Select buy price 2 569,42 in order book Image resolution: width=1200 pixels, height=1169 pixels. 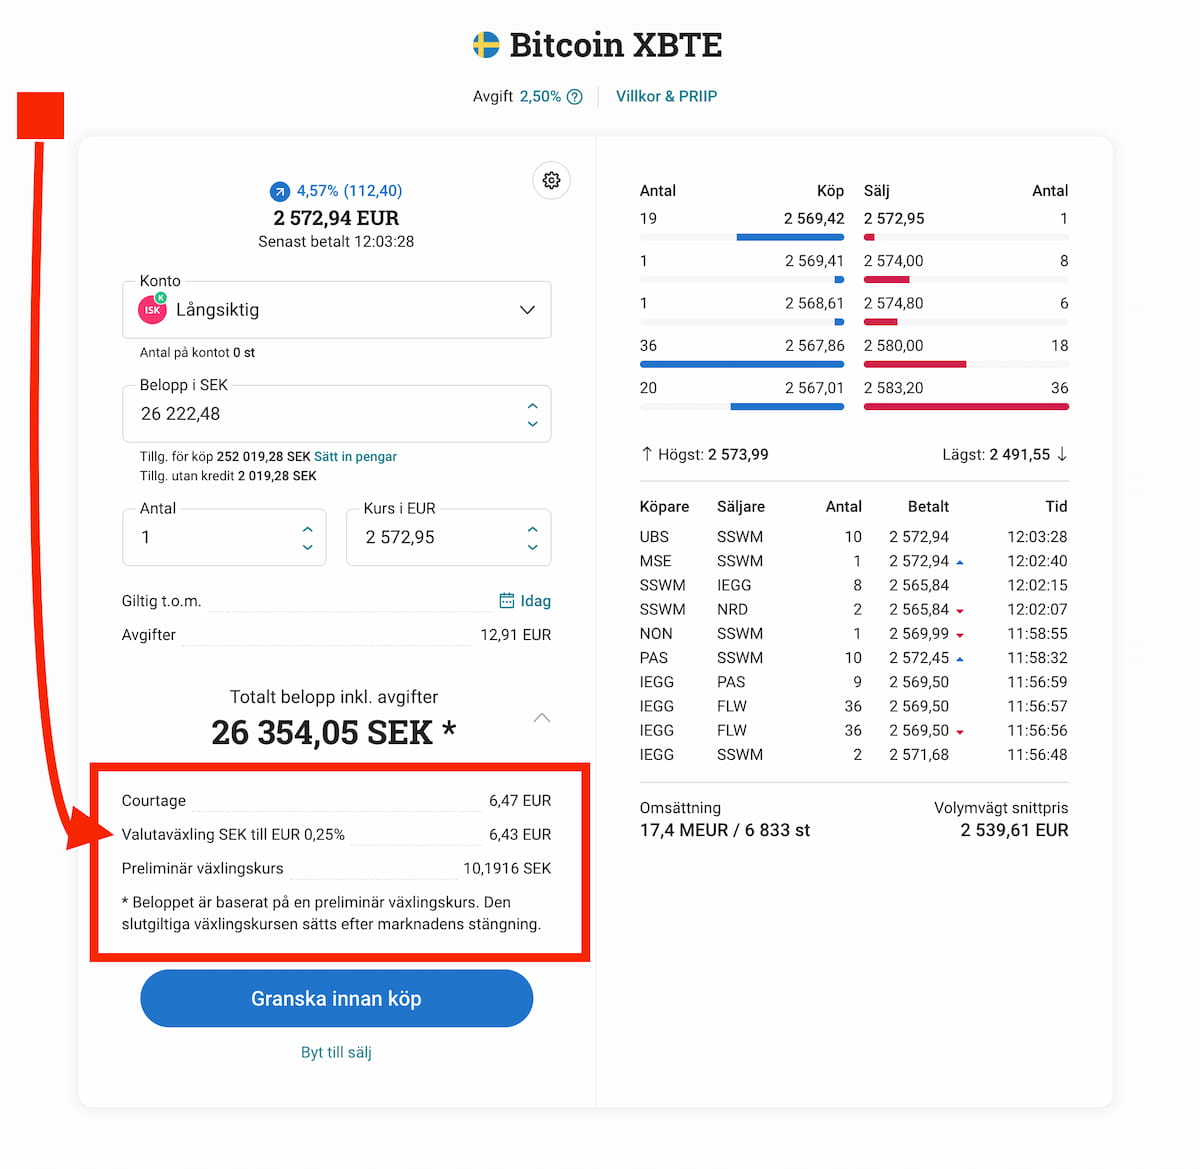click(x=814, y=218)
